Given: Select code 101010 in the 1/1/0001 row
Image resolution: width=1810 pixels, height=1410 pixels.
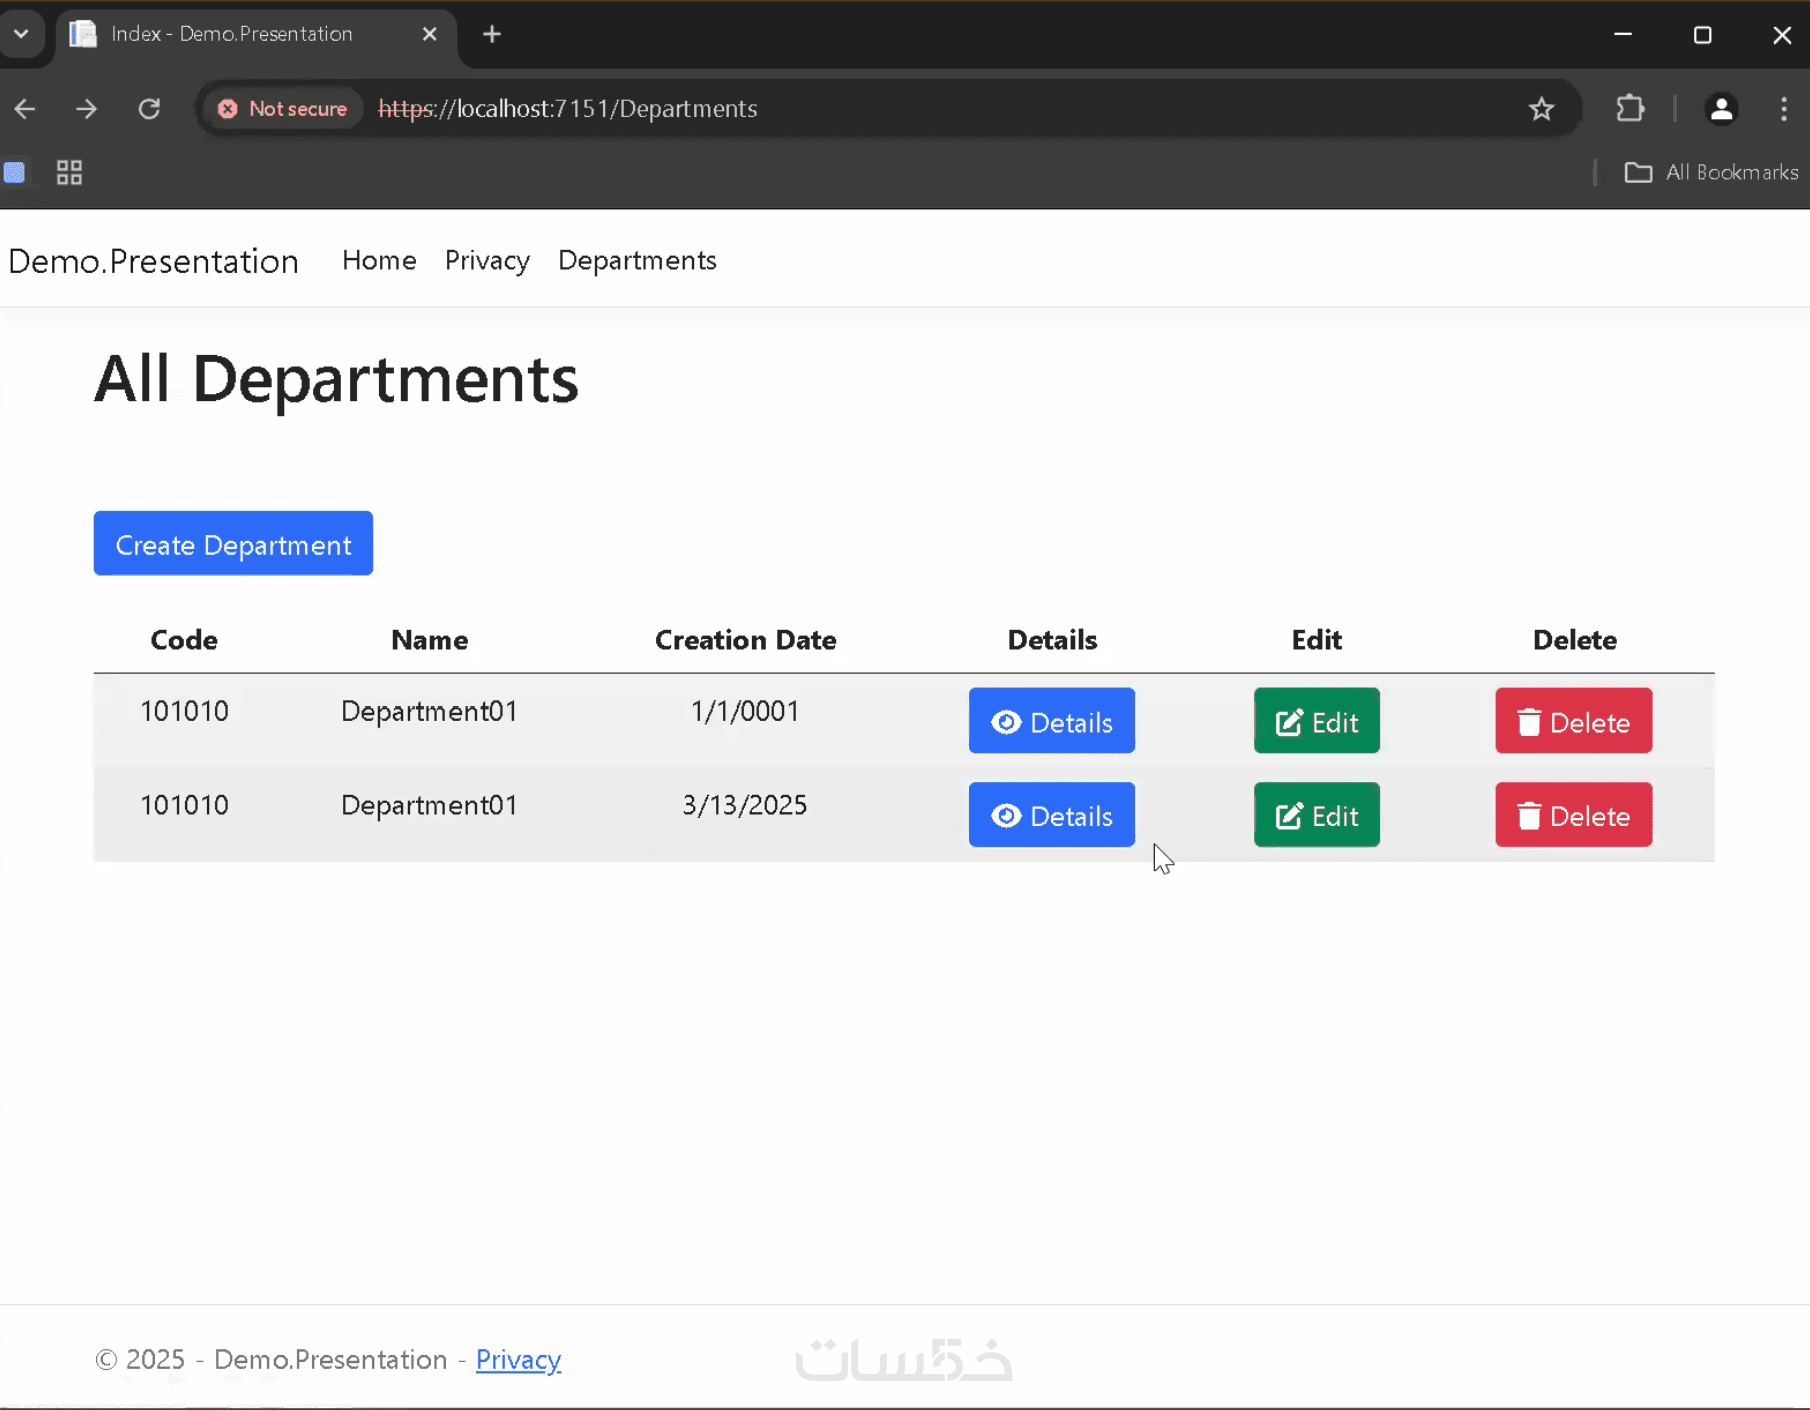Looking at the screenshot, I should (185, 711).
